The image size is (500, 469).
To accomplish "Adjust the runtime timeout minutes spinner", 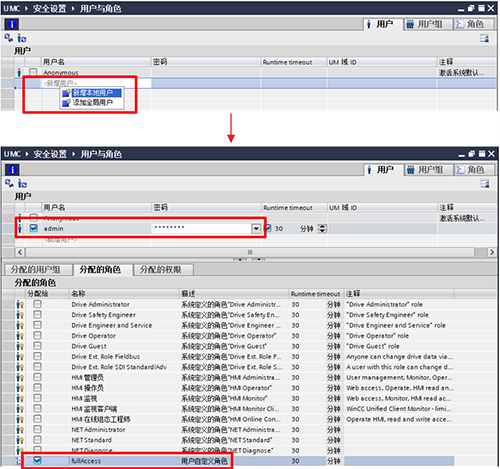I will [x=322, y=229].
